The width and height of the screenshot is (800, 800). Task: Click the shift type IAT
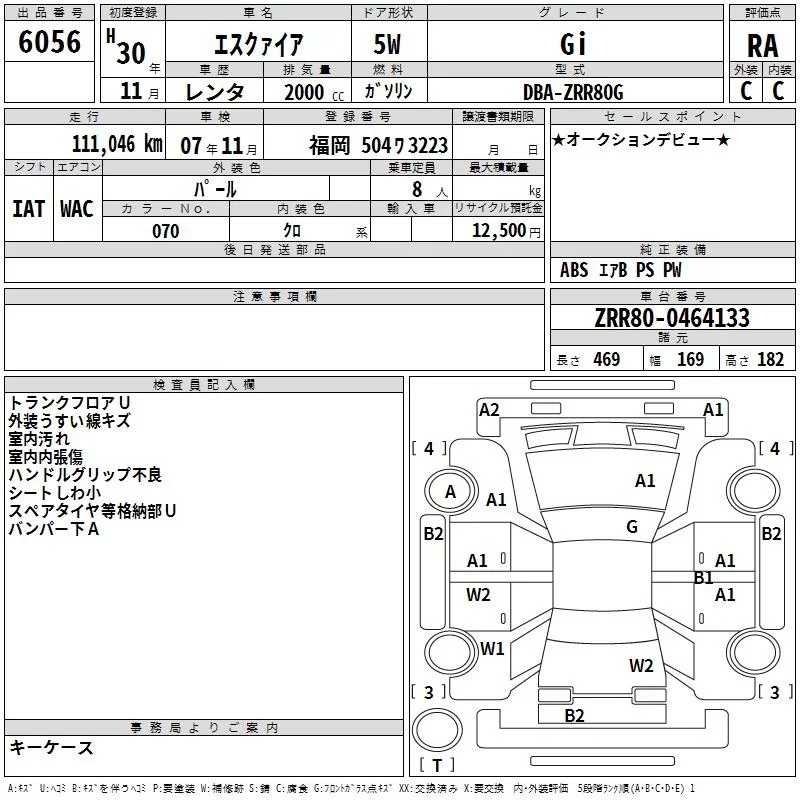pyautogui.click(x=28, y=209)
